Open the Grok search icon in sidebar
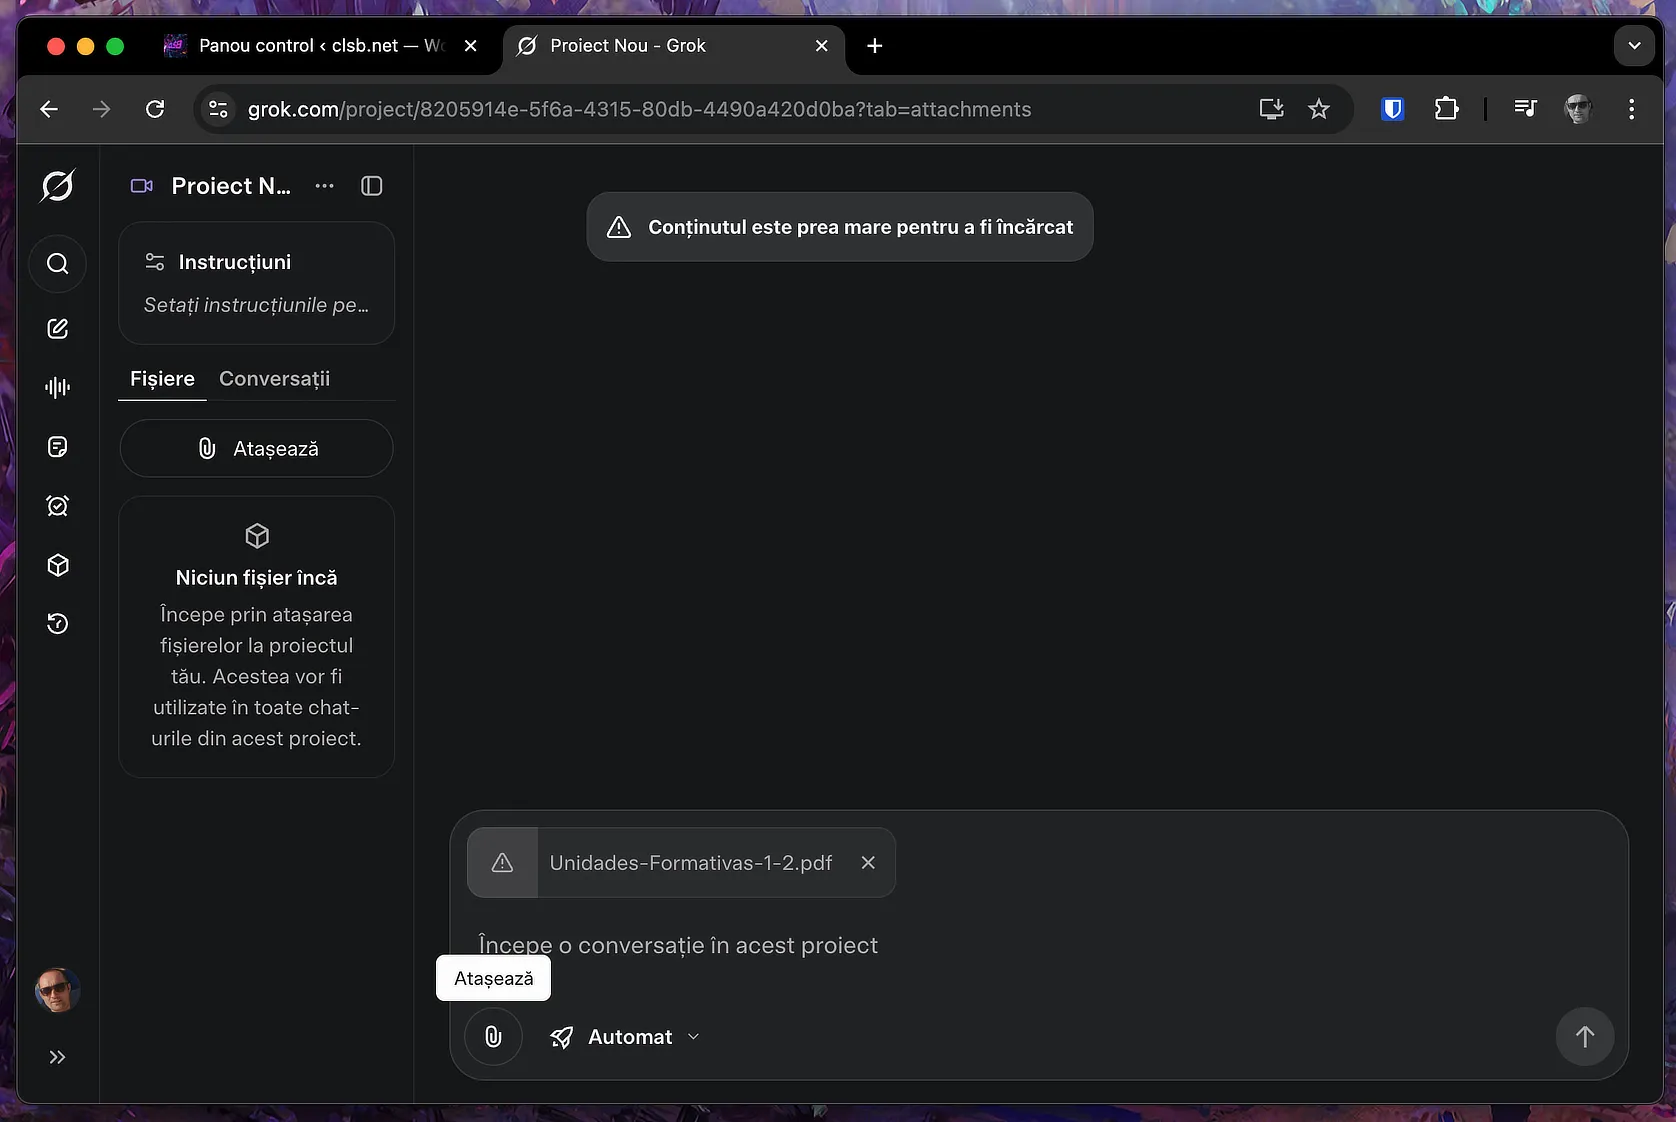This screenshot has height=1122, width=1676. coord(58,264)
